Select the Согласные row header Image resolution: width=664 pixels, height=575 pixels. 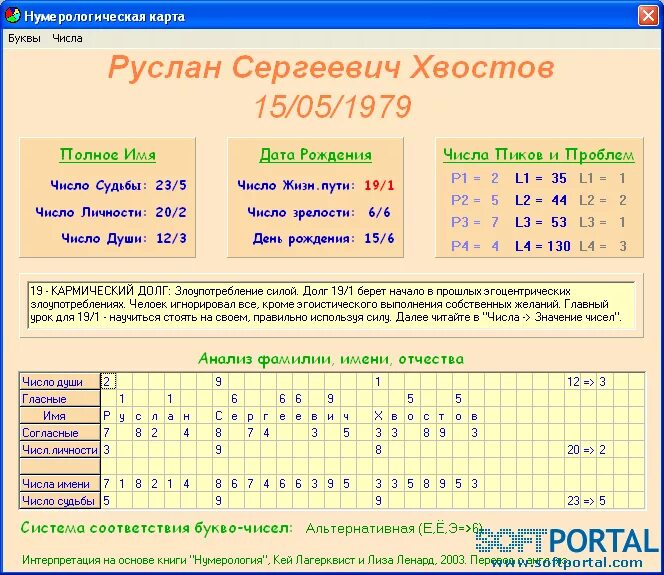(59, 432)
